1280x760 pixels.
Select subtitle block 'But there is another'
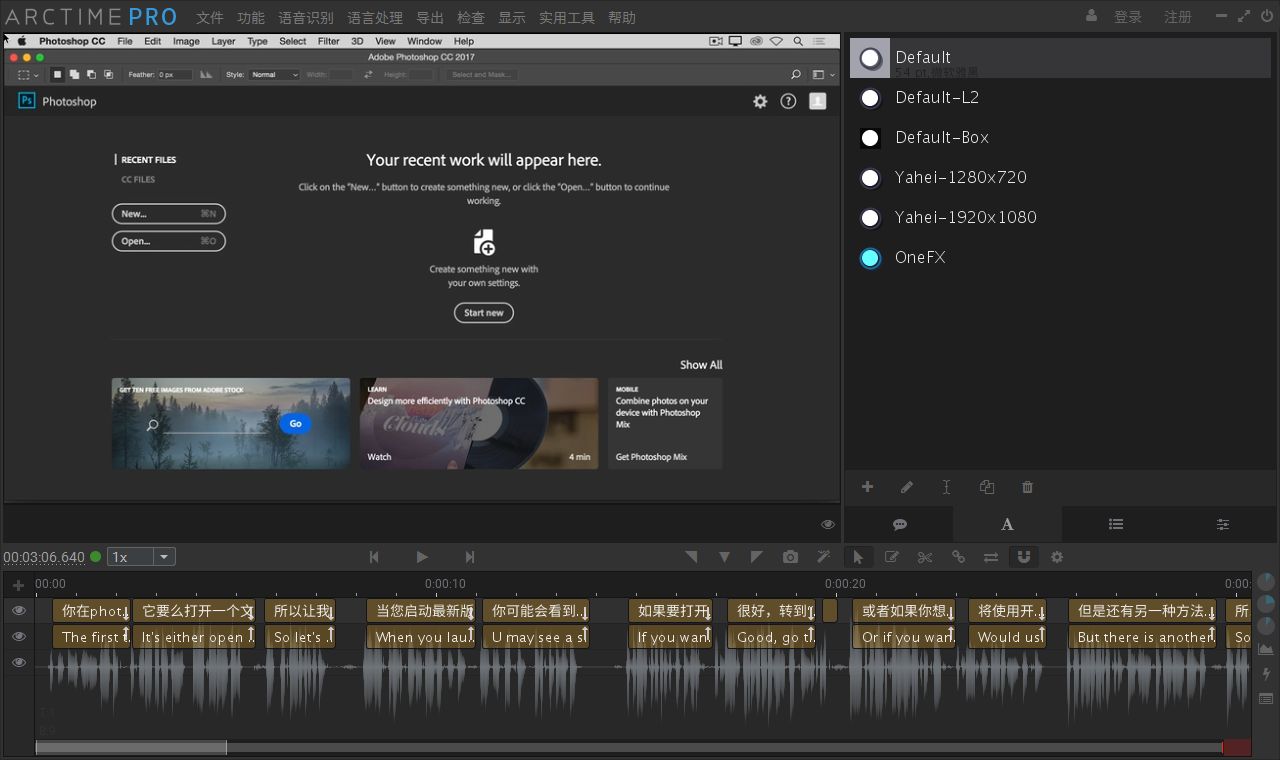[x=1142, y=637]
